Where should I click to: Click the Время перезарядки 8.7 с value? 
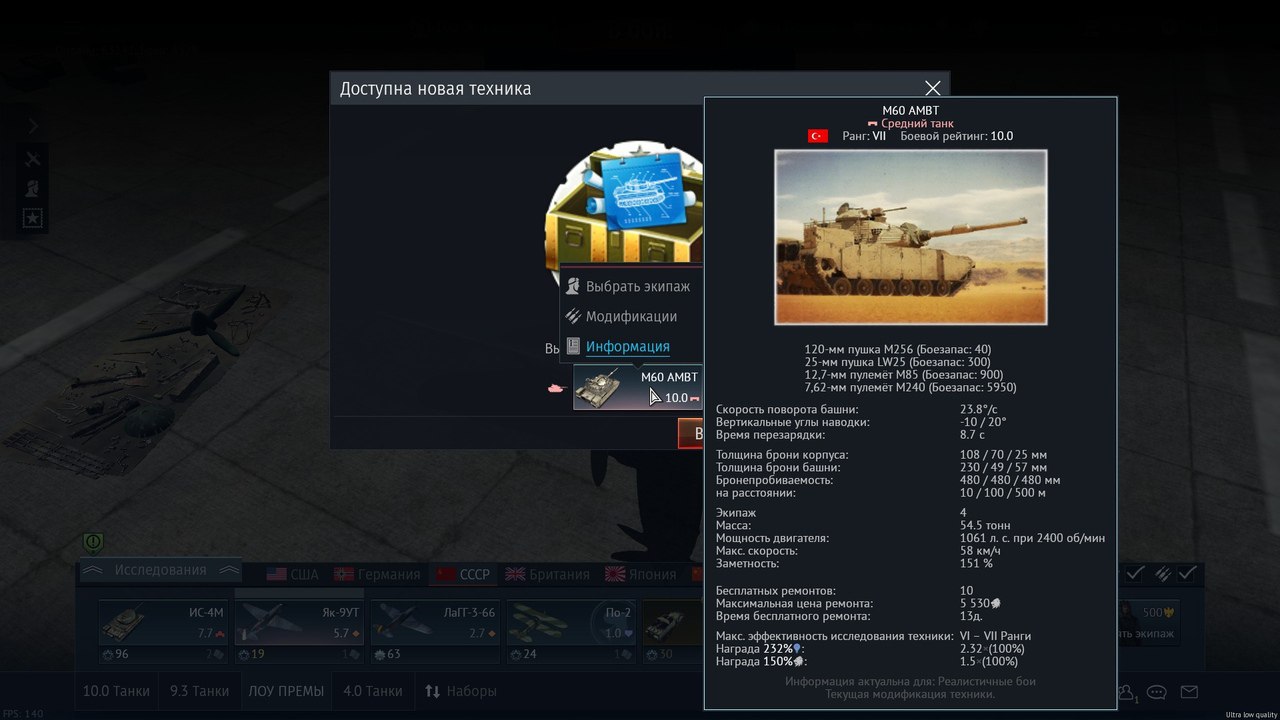pyautogui.click(x=970, y=435)
